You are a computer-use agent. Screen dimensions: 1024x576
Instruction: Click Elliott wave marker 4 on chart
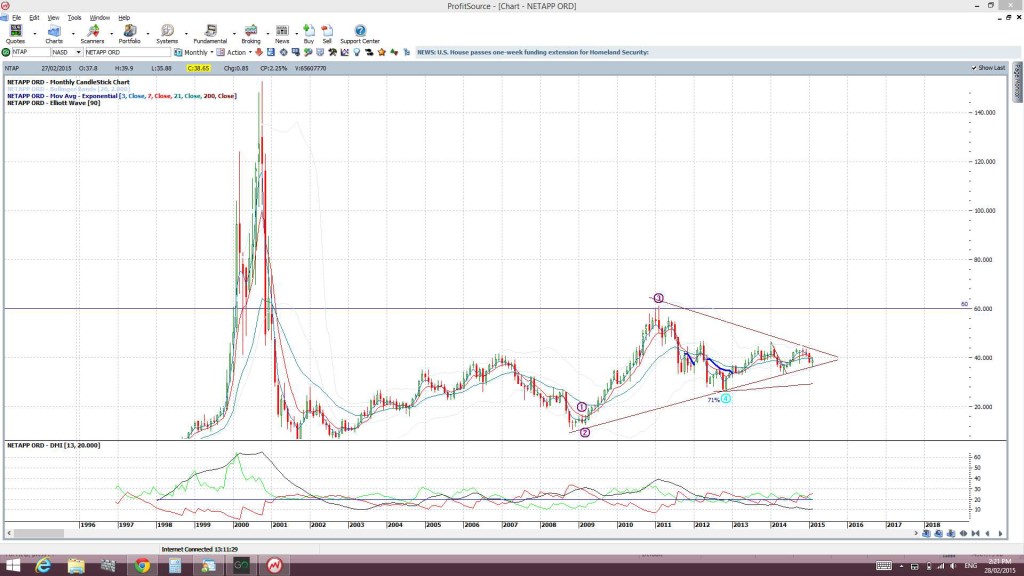[726, 398]
